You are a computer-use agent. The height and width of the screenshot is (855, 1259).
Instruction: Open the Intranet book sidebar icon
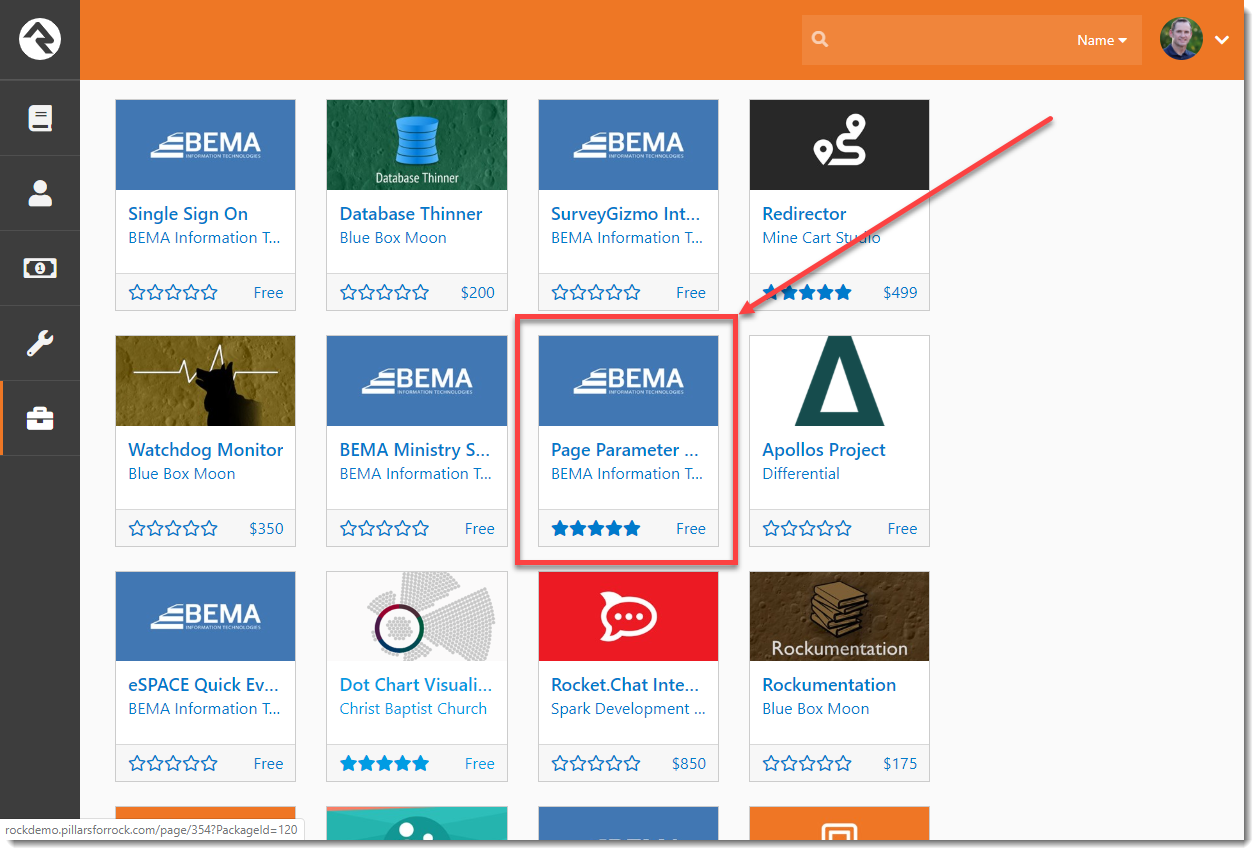pos(40,118)
